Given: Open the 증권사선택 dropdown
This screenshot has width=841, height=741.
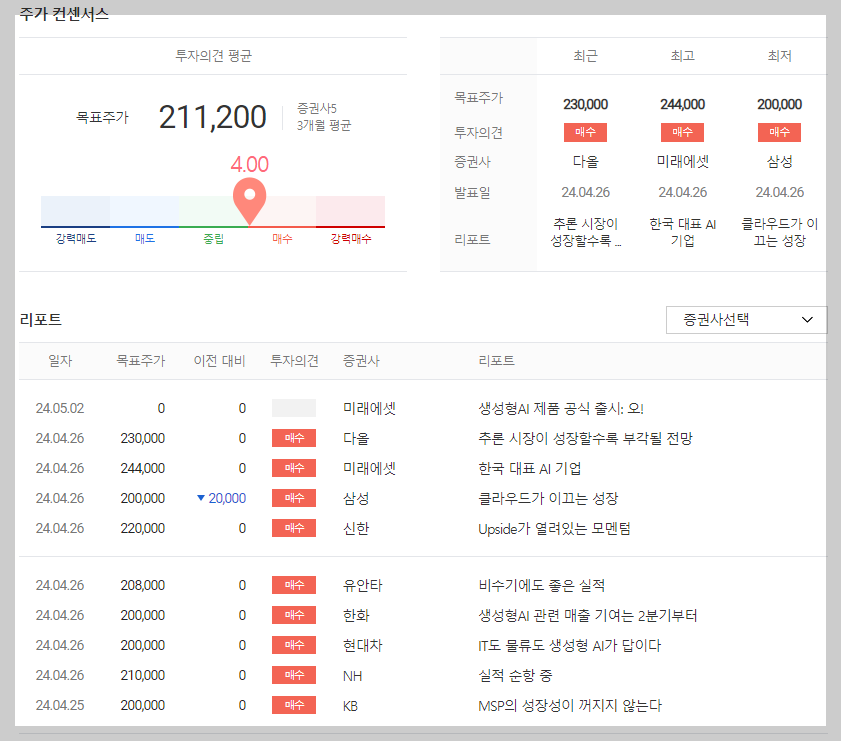Looking at the screenshot, I should (x=746, y=320).
